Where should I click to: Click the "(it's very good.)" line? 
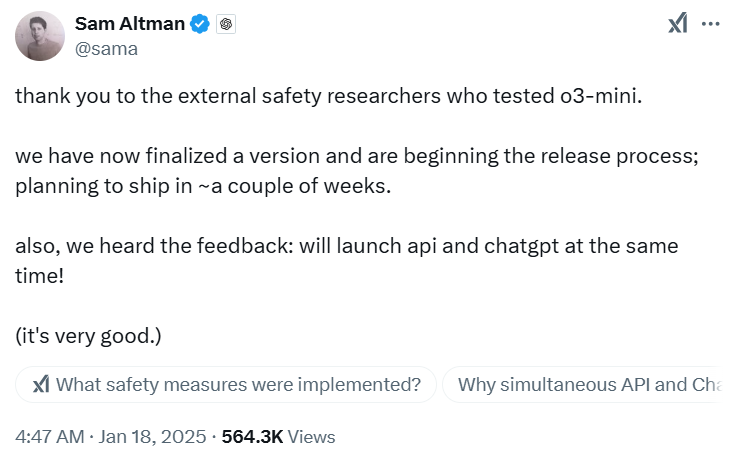coord(88,335)
